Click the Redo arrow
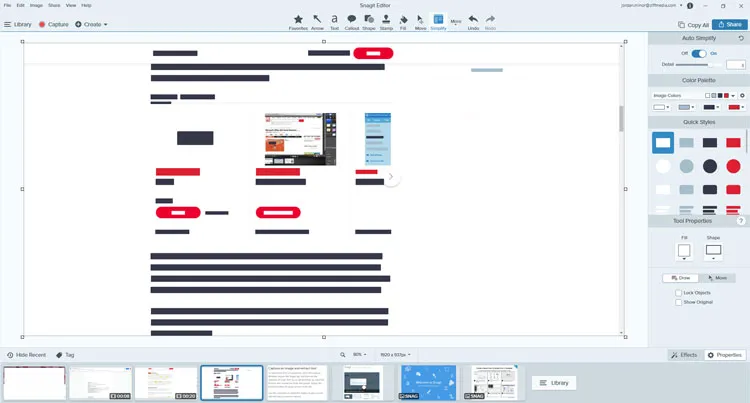This screenshot has height=403, width=750. [x=490, y=22]
